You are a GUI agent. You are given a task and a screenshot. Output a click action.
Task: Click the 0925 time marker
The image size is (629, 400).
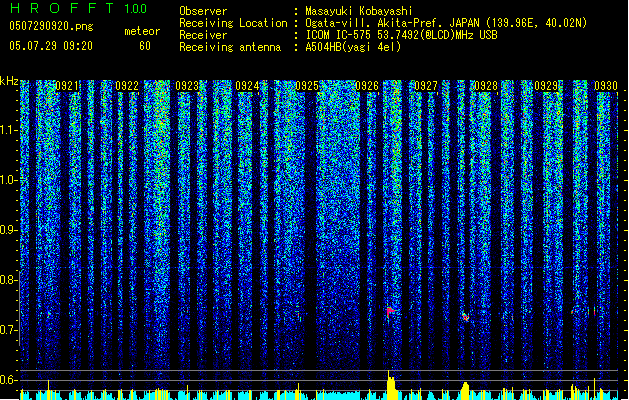(307, 86)
